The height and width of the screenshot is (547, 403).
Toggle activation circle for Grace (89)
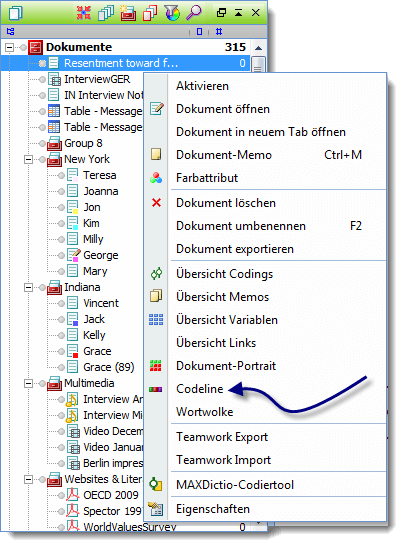[61, 367]
